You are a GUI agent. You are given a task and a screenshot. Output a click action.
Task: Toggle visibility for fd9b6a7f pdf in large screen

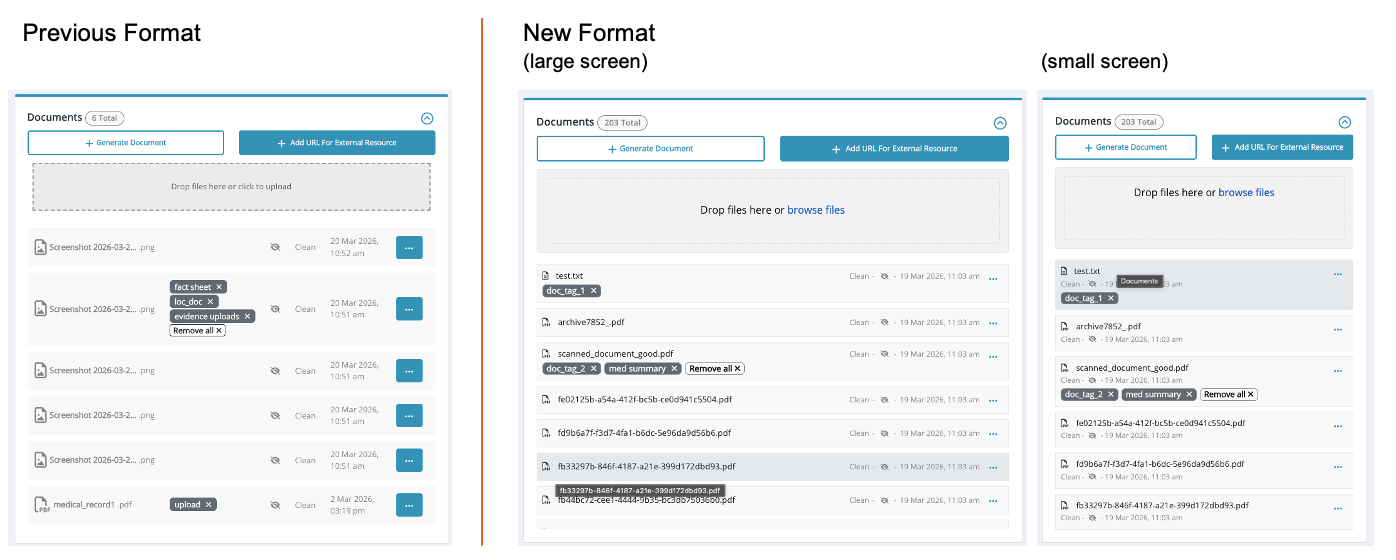point(885,433)
